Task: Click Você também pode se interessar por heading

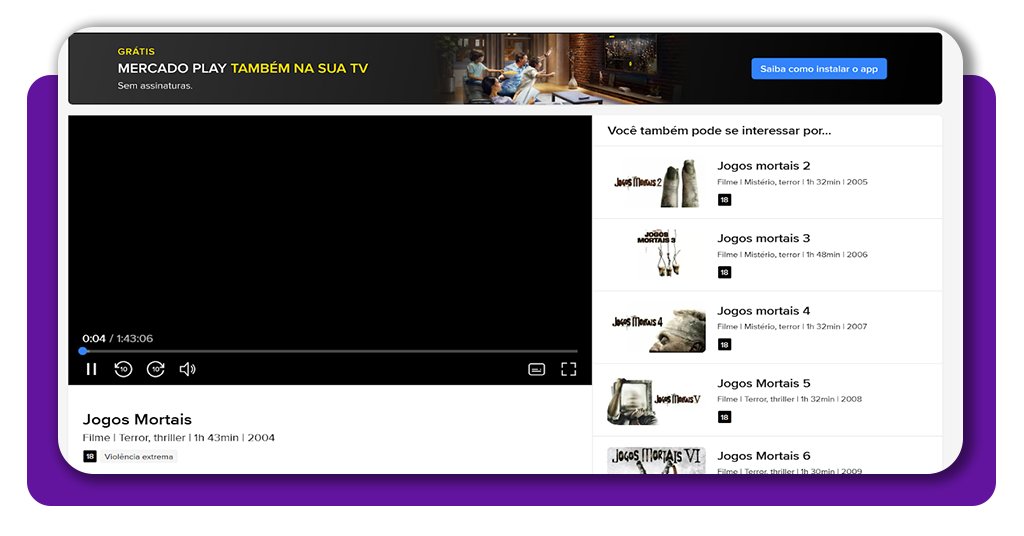Action: point(719,131)
